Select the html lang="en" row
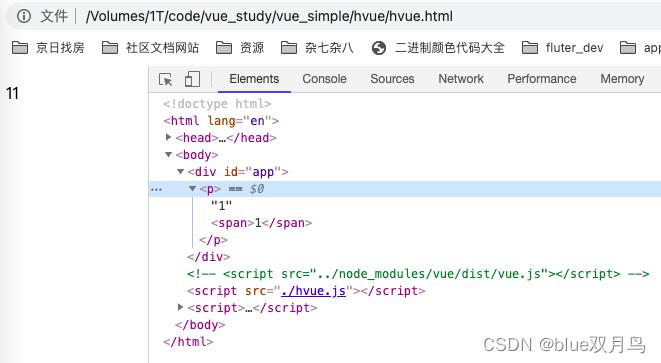 (x=221, y=121)
